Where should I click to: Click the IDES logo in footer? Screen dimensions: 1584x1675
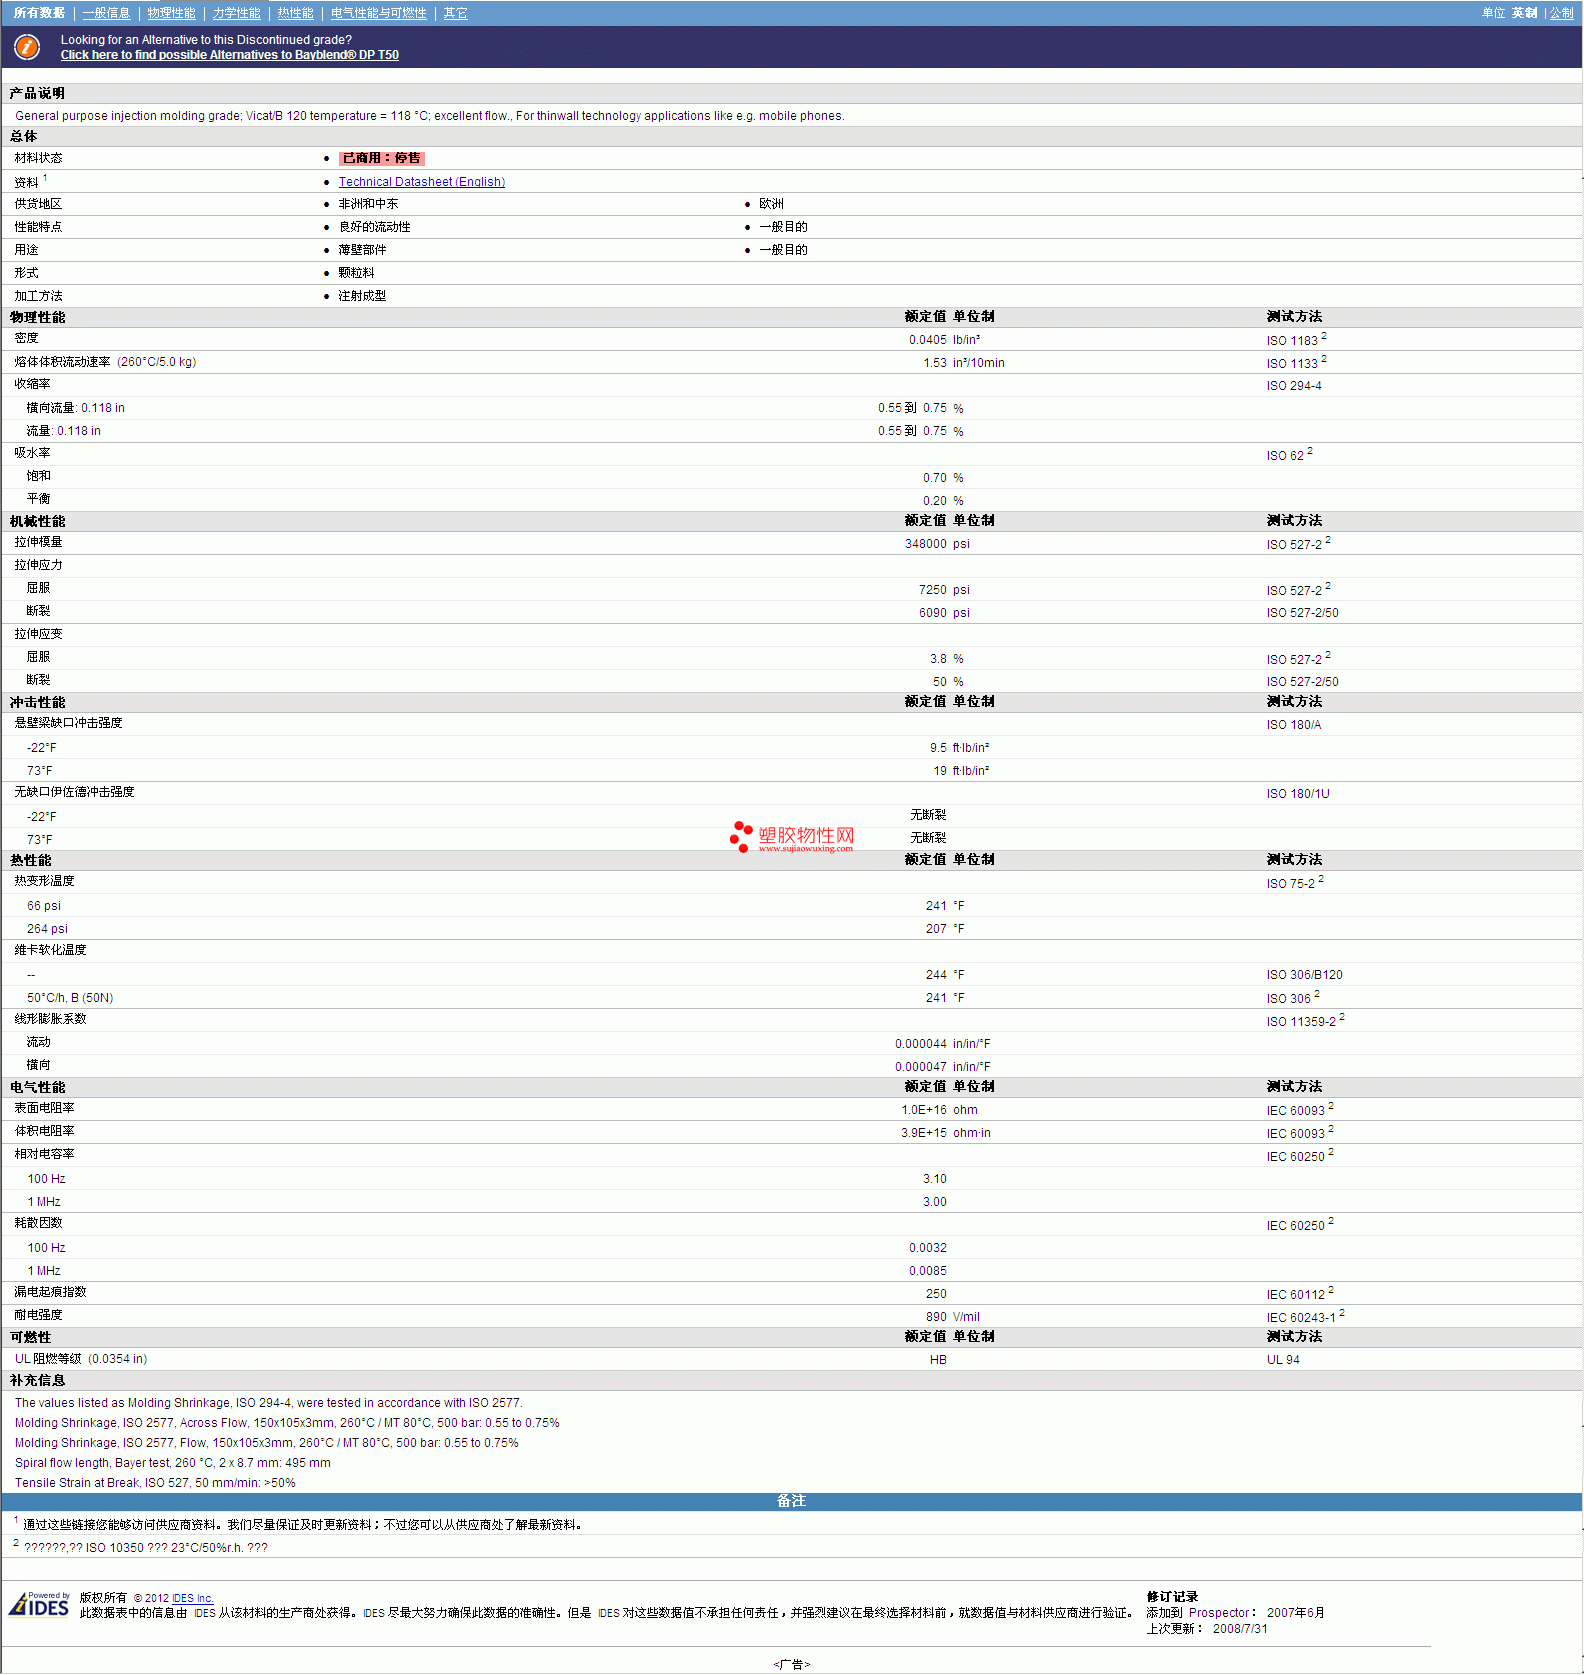coord(39,1604)
